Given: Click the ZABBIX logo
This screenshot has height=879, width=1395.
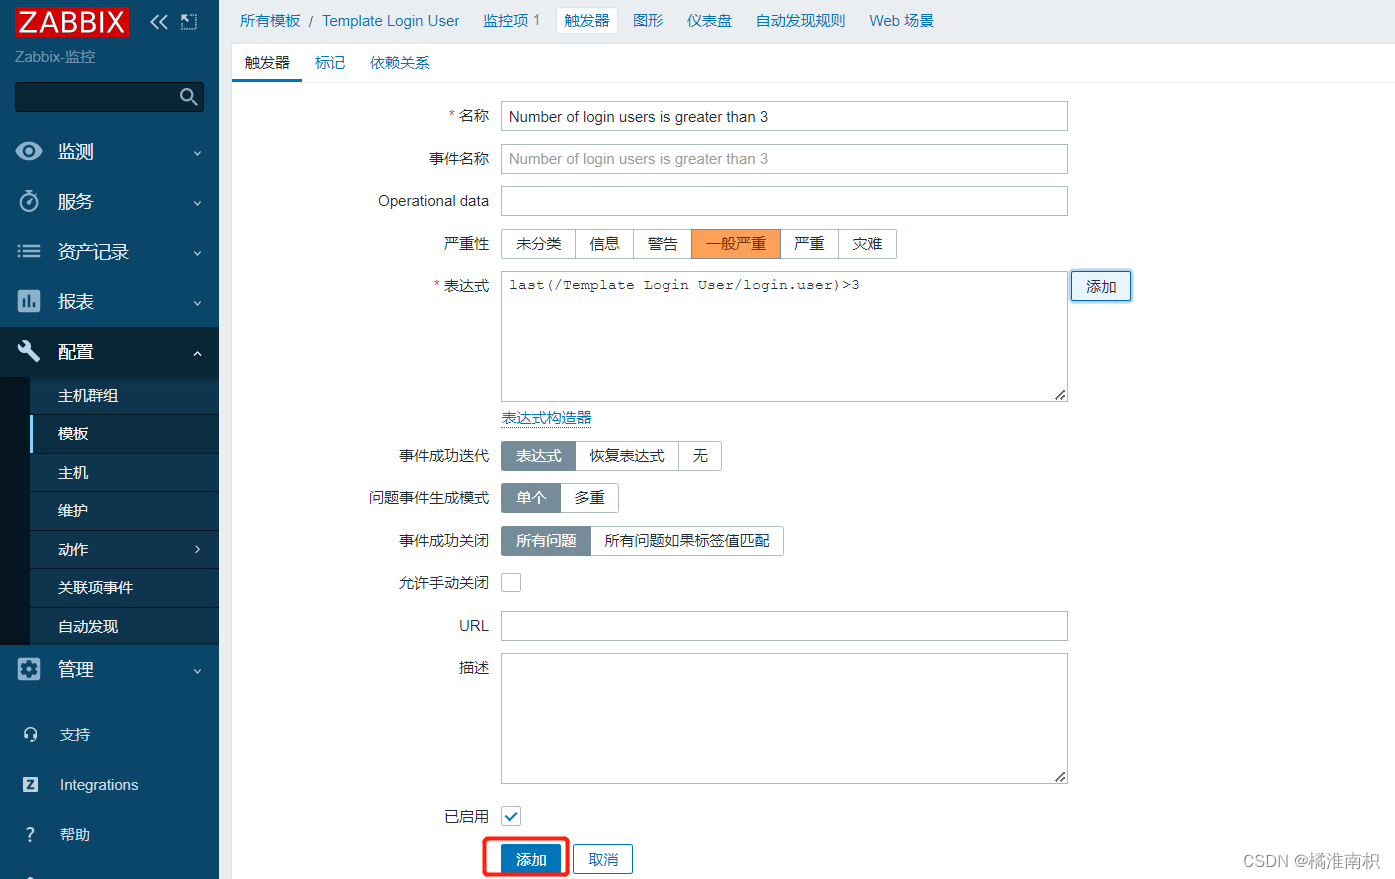Looking at the screenshot, I should (72, 21).
